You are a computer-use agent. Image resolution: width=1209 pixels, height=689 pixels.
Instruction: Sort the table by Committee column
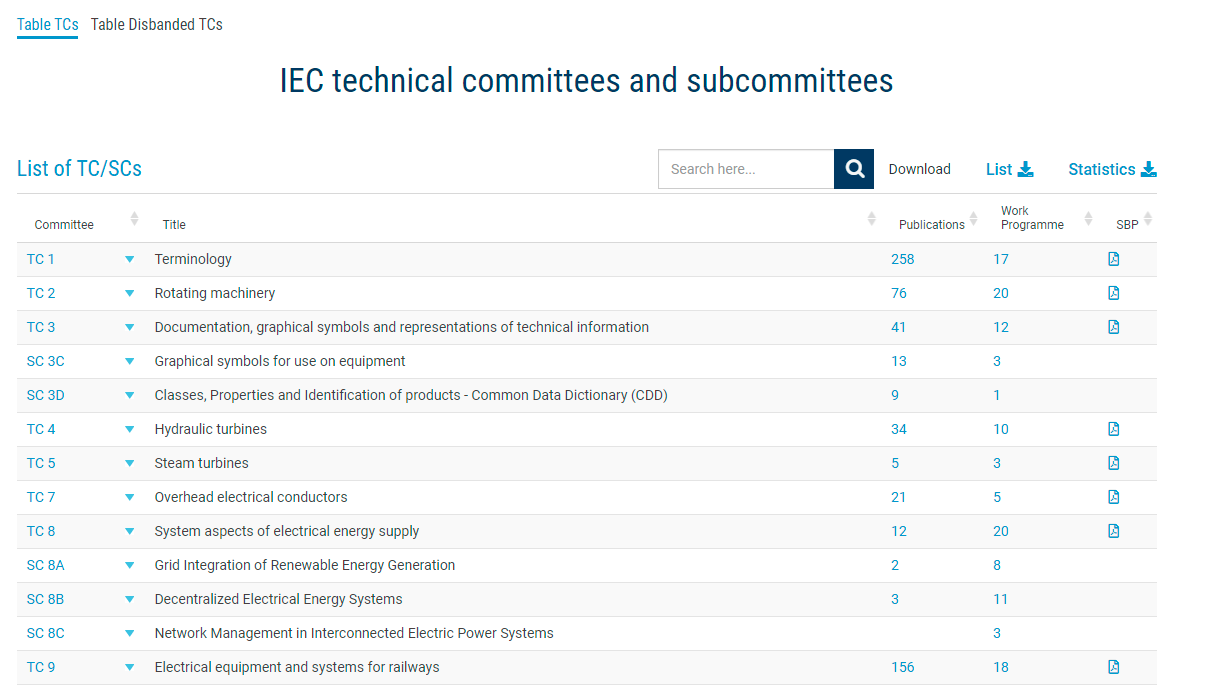[135, 219]
